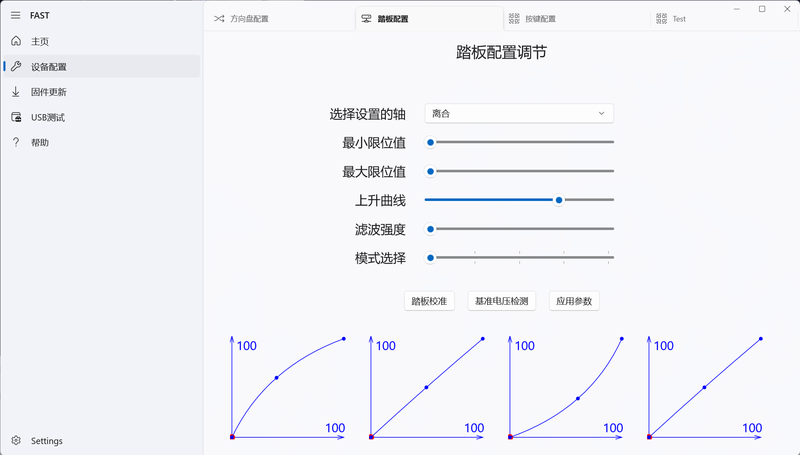Click the 踏板校准 button
This screenshot has height=455, width=800.
429,301
